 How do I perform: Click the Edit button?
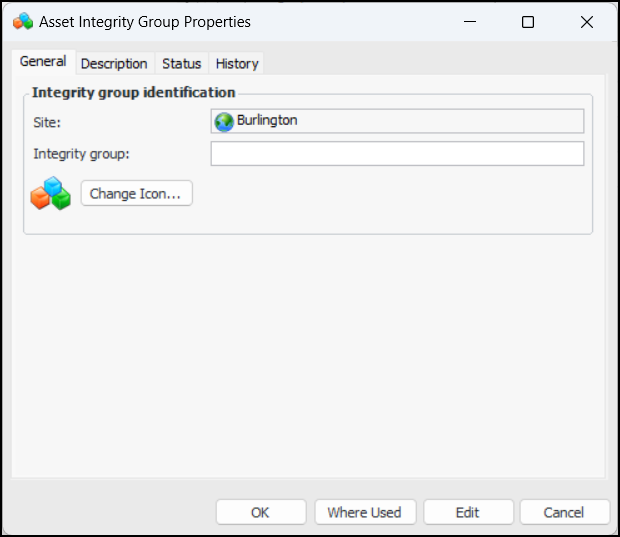(468, 512)
